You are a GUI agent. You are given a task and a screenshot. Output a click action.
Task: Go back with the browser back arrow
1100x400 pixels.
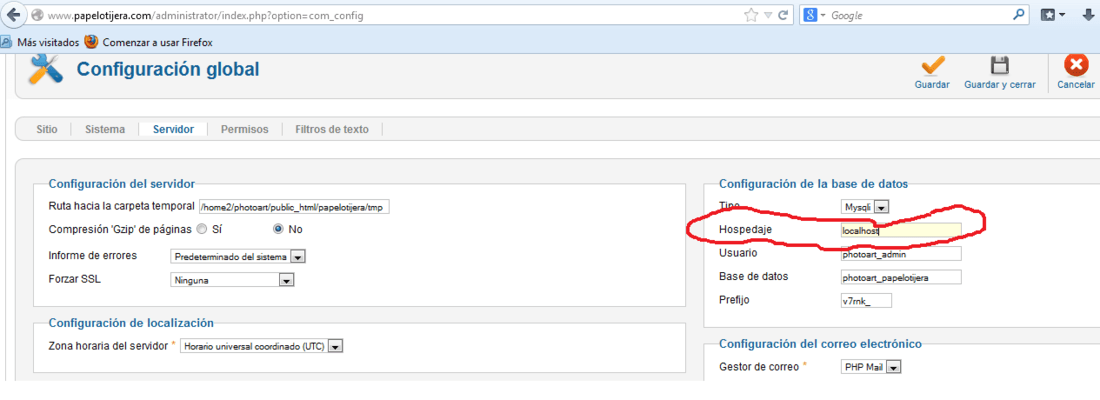click(x=13, y=15)
